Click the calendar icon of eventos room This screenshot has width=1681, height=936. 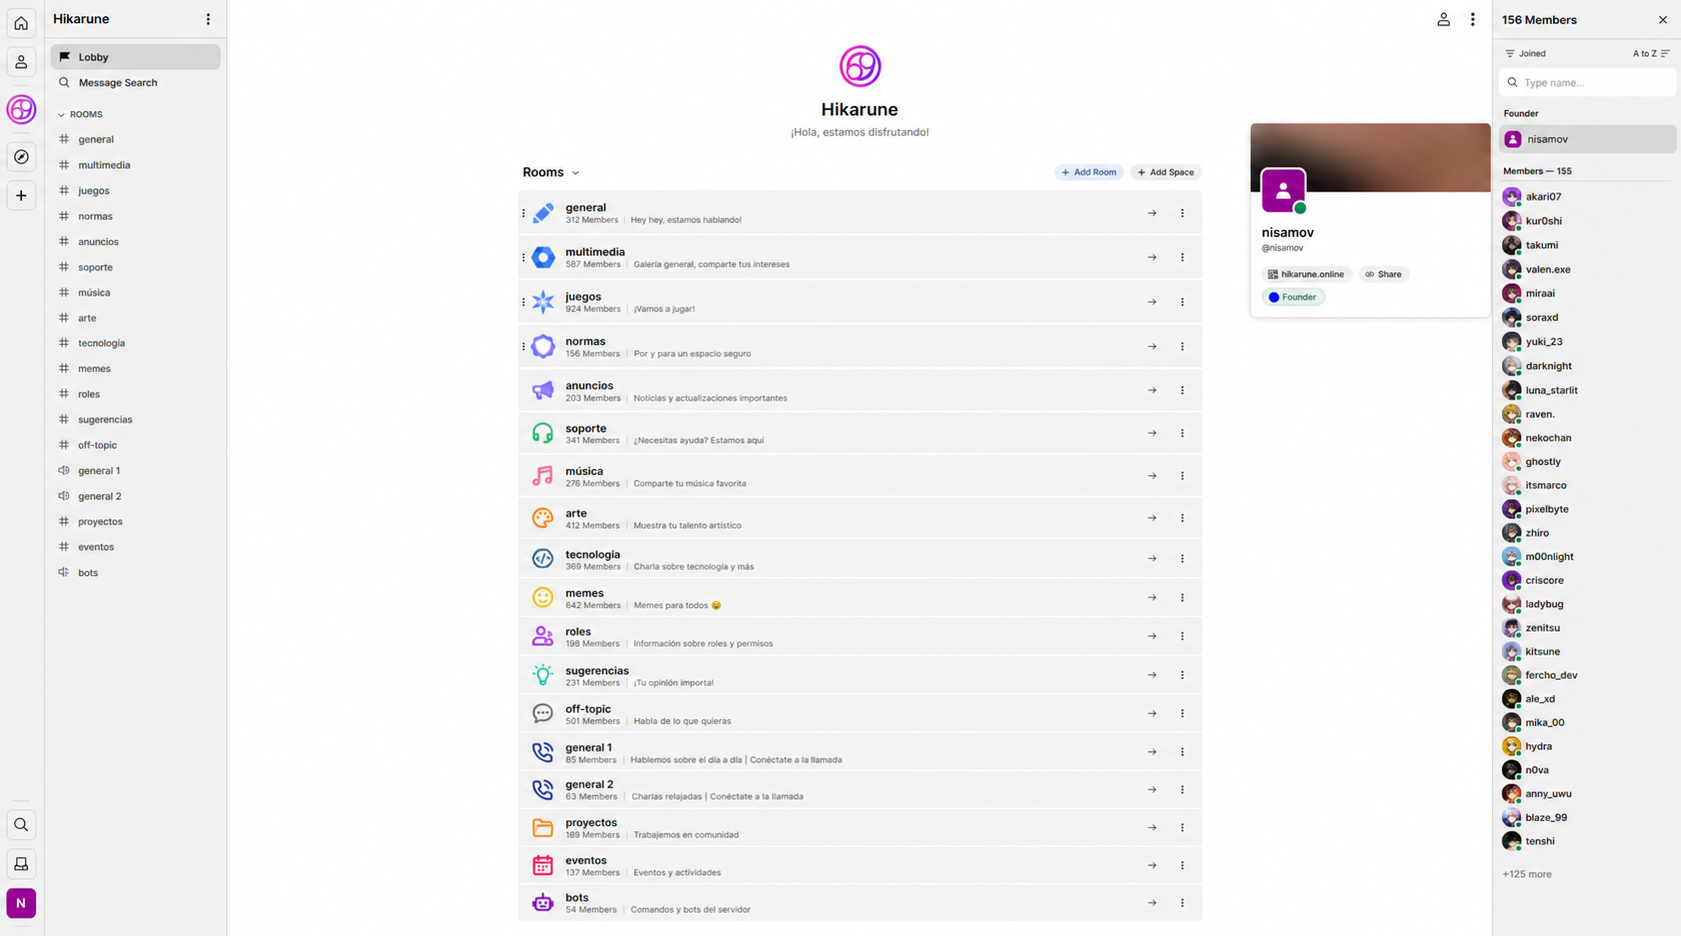[543, 866]
